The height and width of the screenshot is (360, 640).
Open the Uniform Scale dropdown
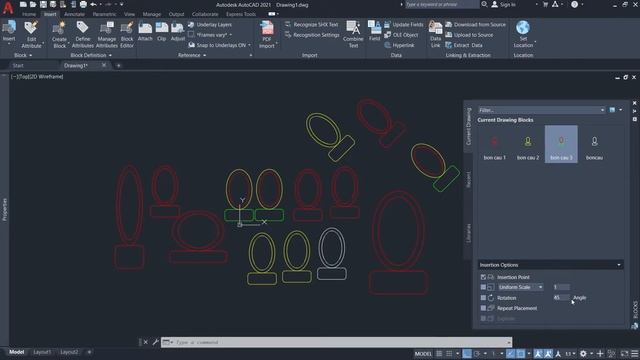point(521,287)
